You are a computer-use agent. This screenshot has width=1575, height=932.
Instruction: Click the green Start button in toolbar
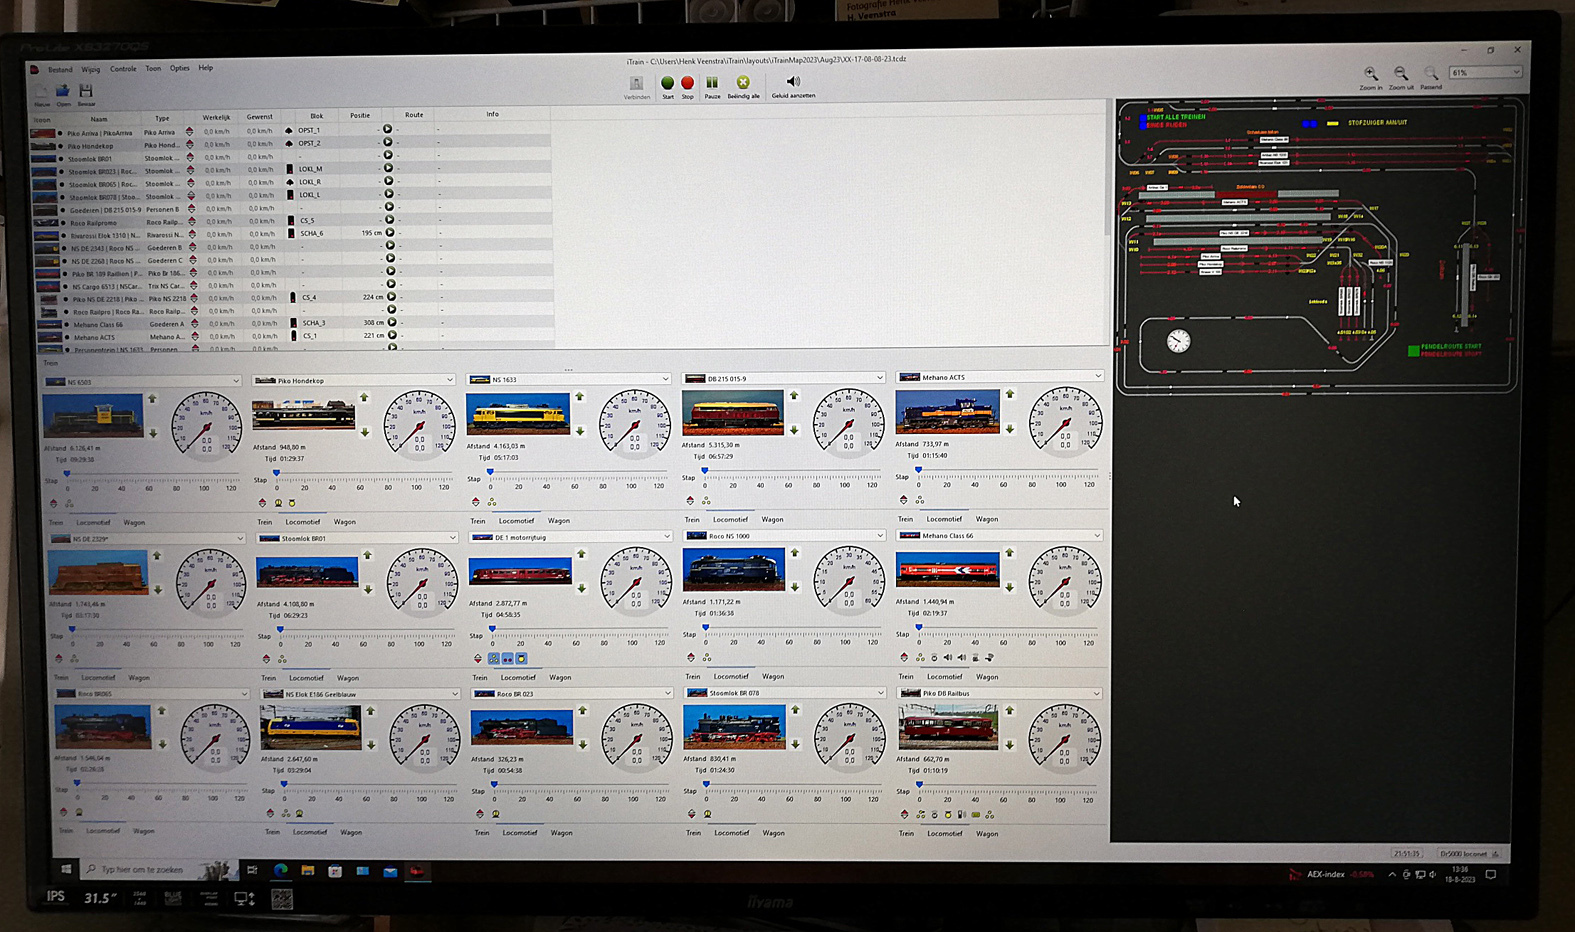pyautogui.click(x=667, y=83)
